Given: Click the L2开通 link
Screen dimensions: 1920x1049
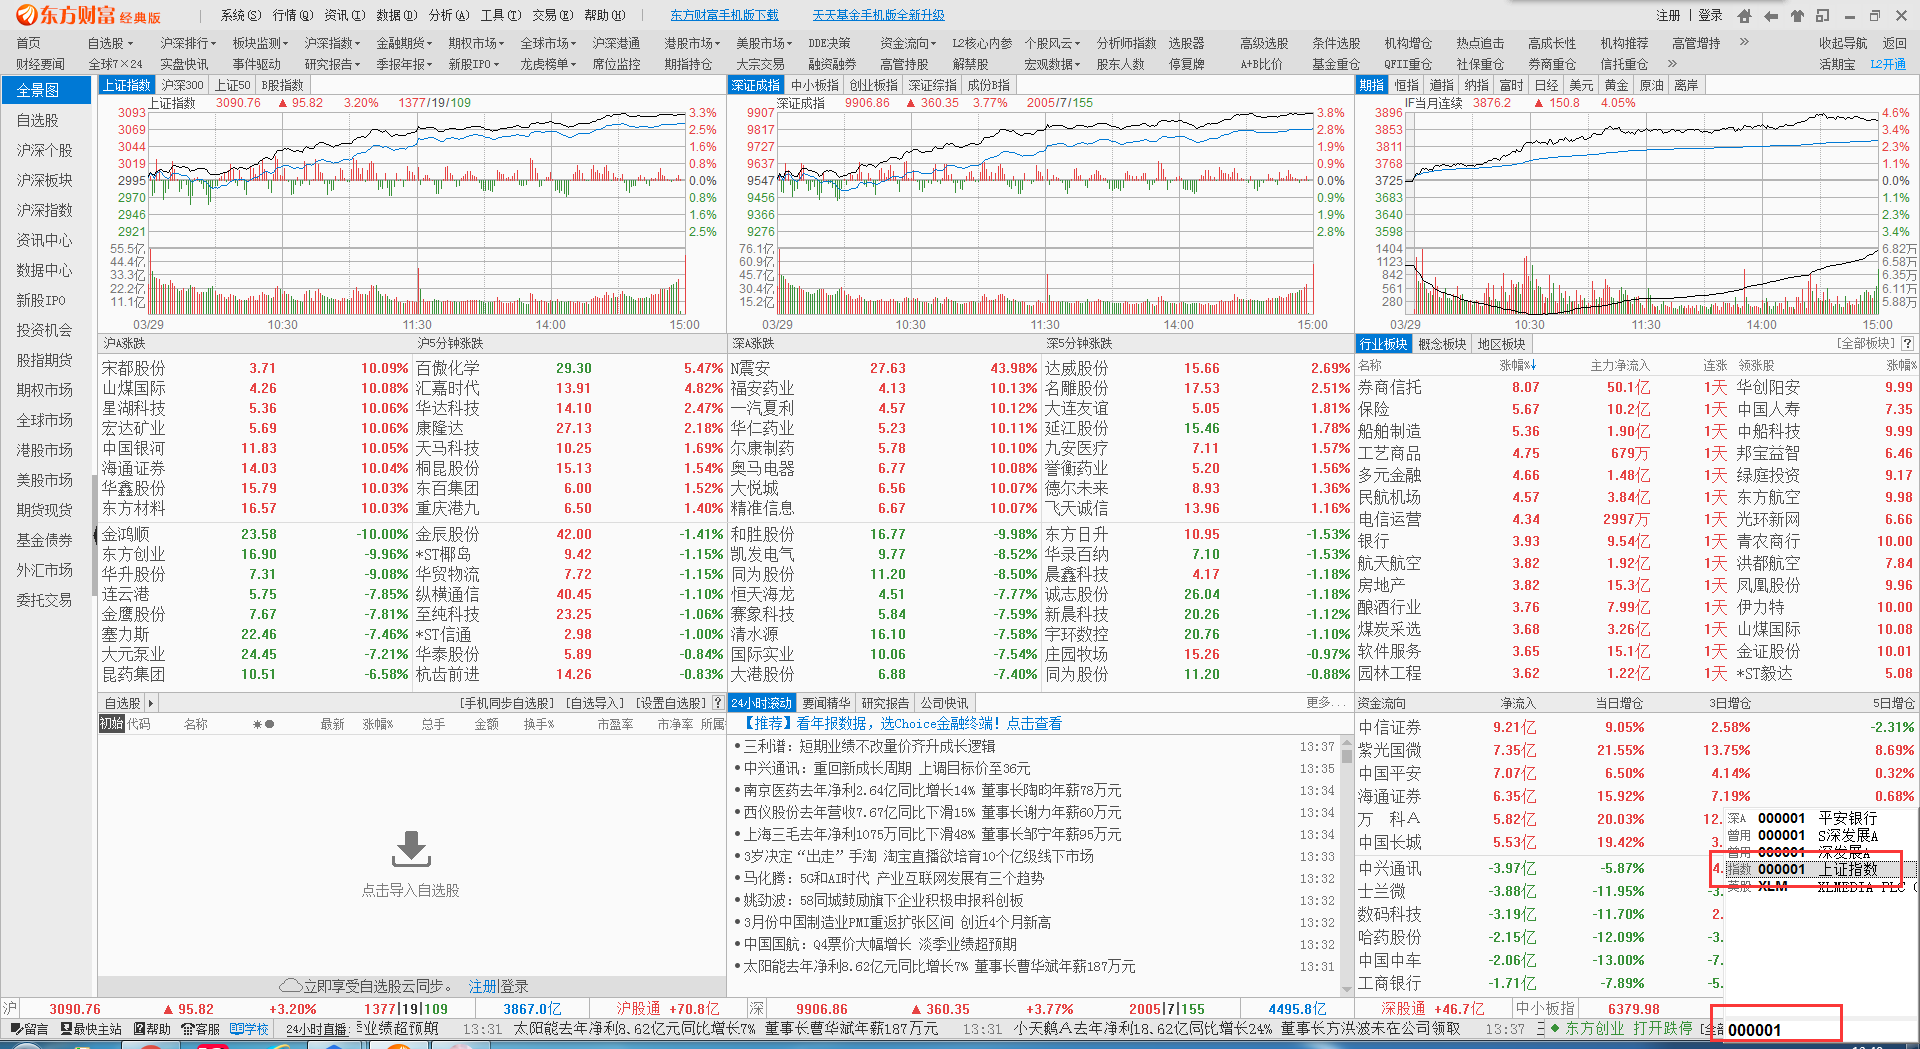Looking at the screenshot, I should pyautogui.click(x=1888, y=64).
